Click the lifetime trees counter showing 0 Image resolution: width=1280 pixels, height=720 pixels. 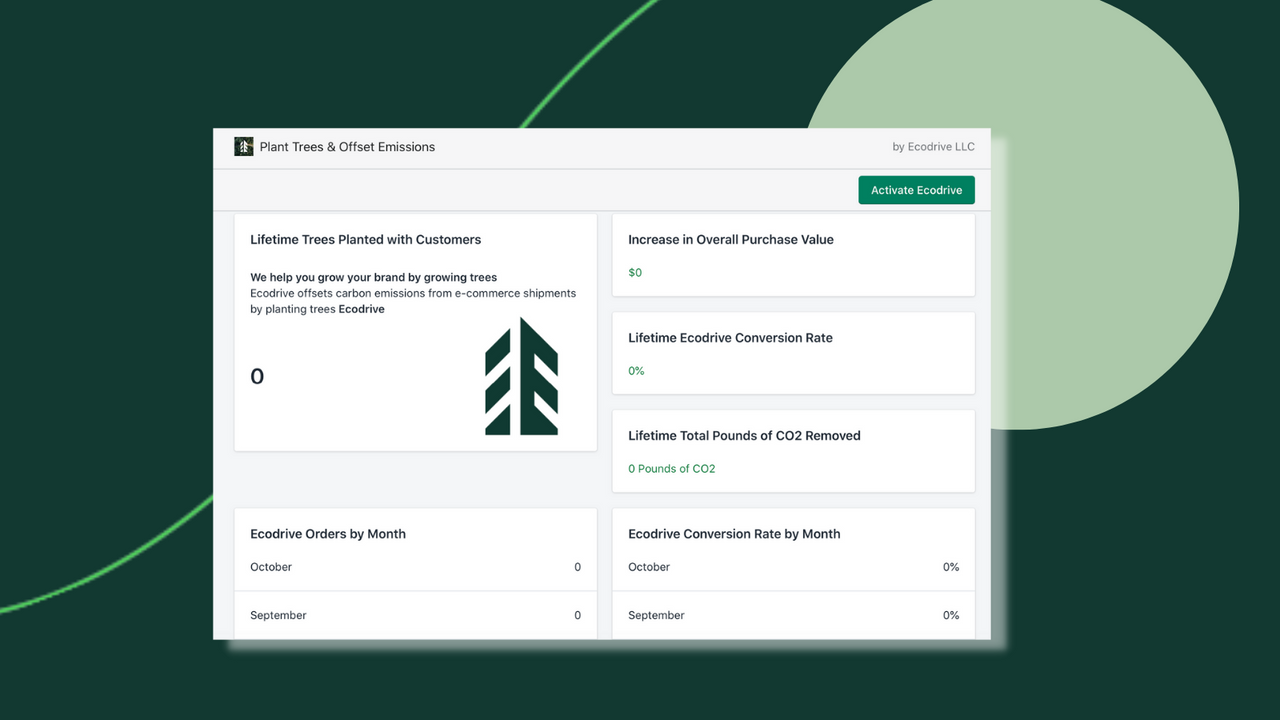point(256,376)
